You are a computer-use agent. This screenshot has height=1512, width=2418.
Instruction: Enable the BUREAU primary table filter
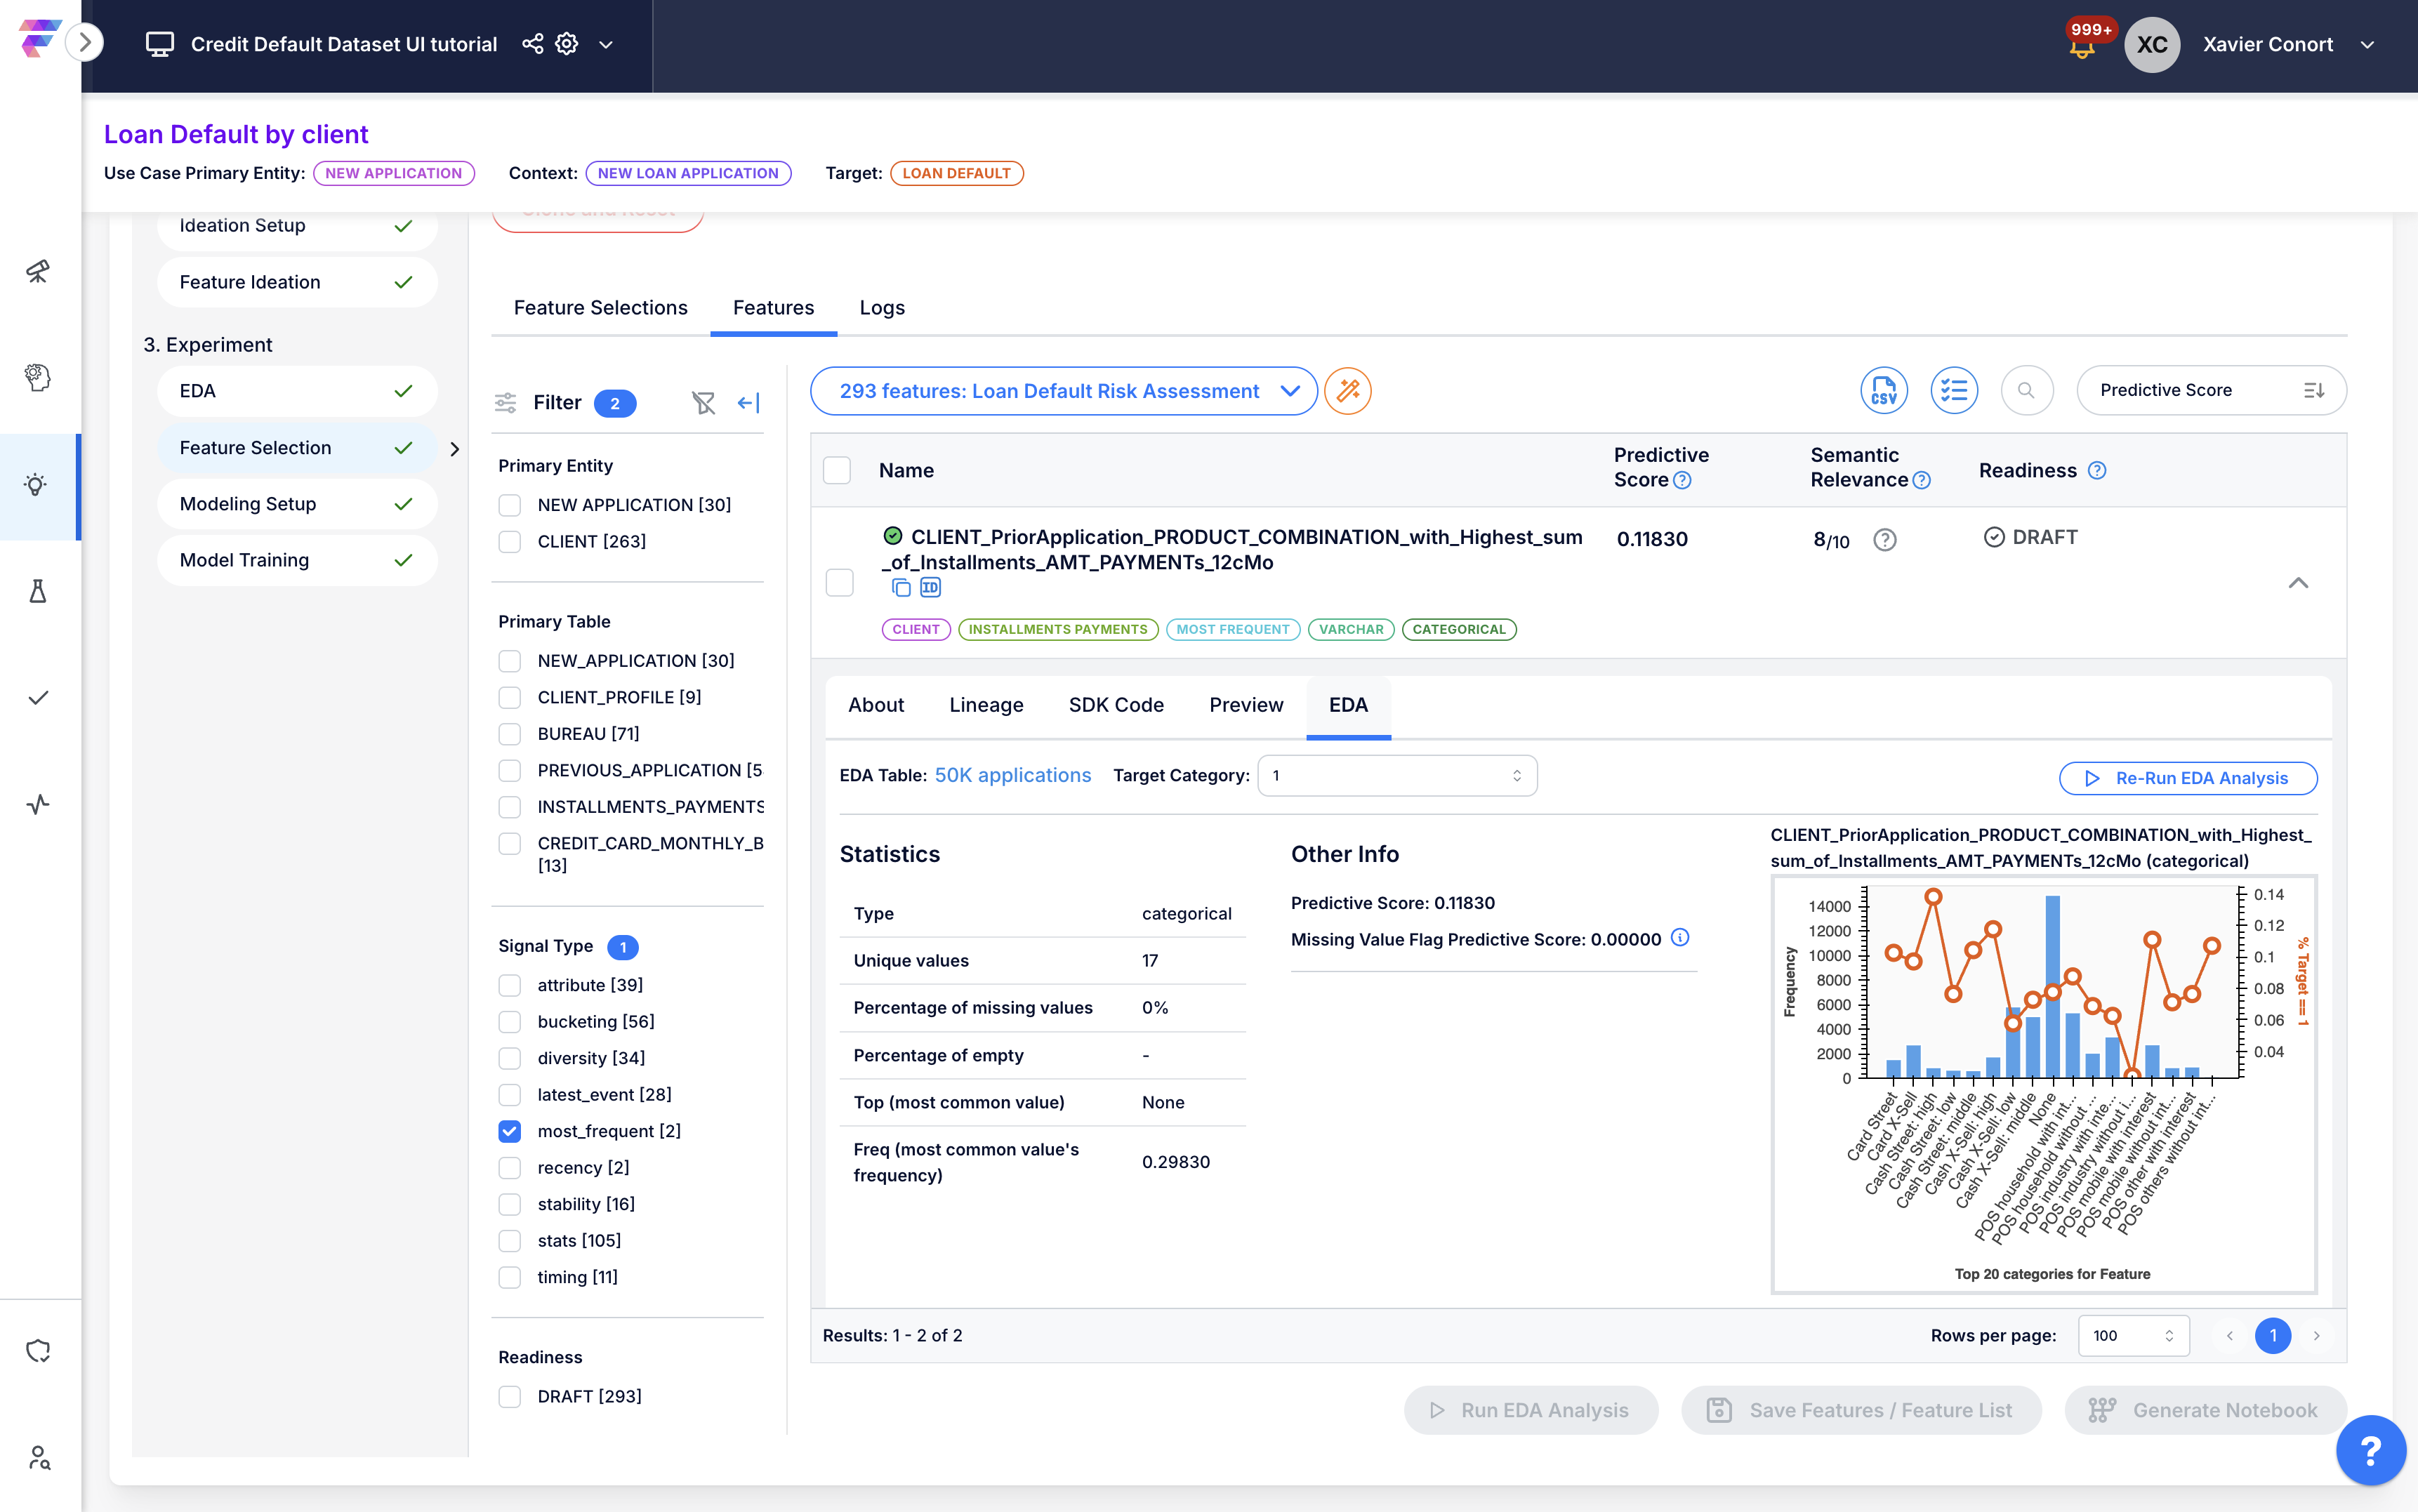coord(510,734)
